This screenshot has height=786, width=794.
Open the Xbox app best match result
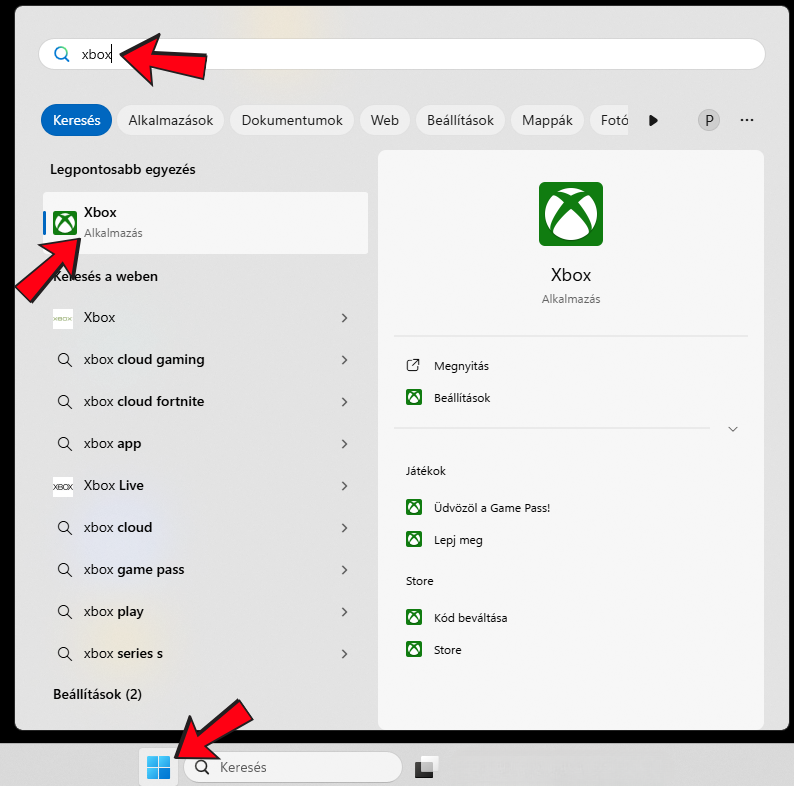click(205, 223)
